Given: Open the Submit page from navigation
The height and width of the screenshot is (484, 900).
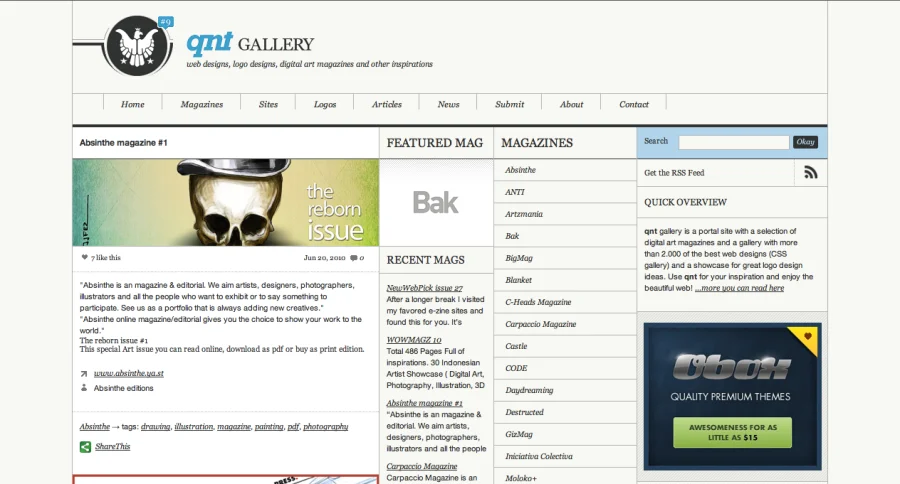Looking at the screenshot, I should (509, 104).
